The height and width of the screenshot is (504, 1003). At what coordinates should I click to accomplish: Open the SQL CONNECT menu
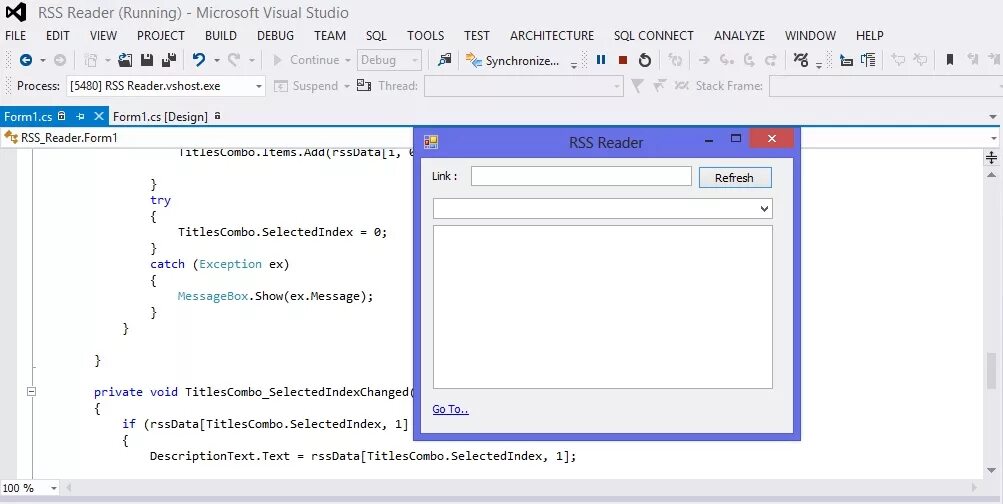pyautogui.click(x=653, y=36)
